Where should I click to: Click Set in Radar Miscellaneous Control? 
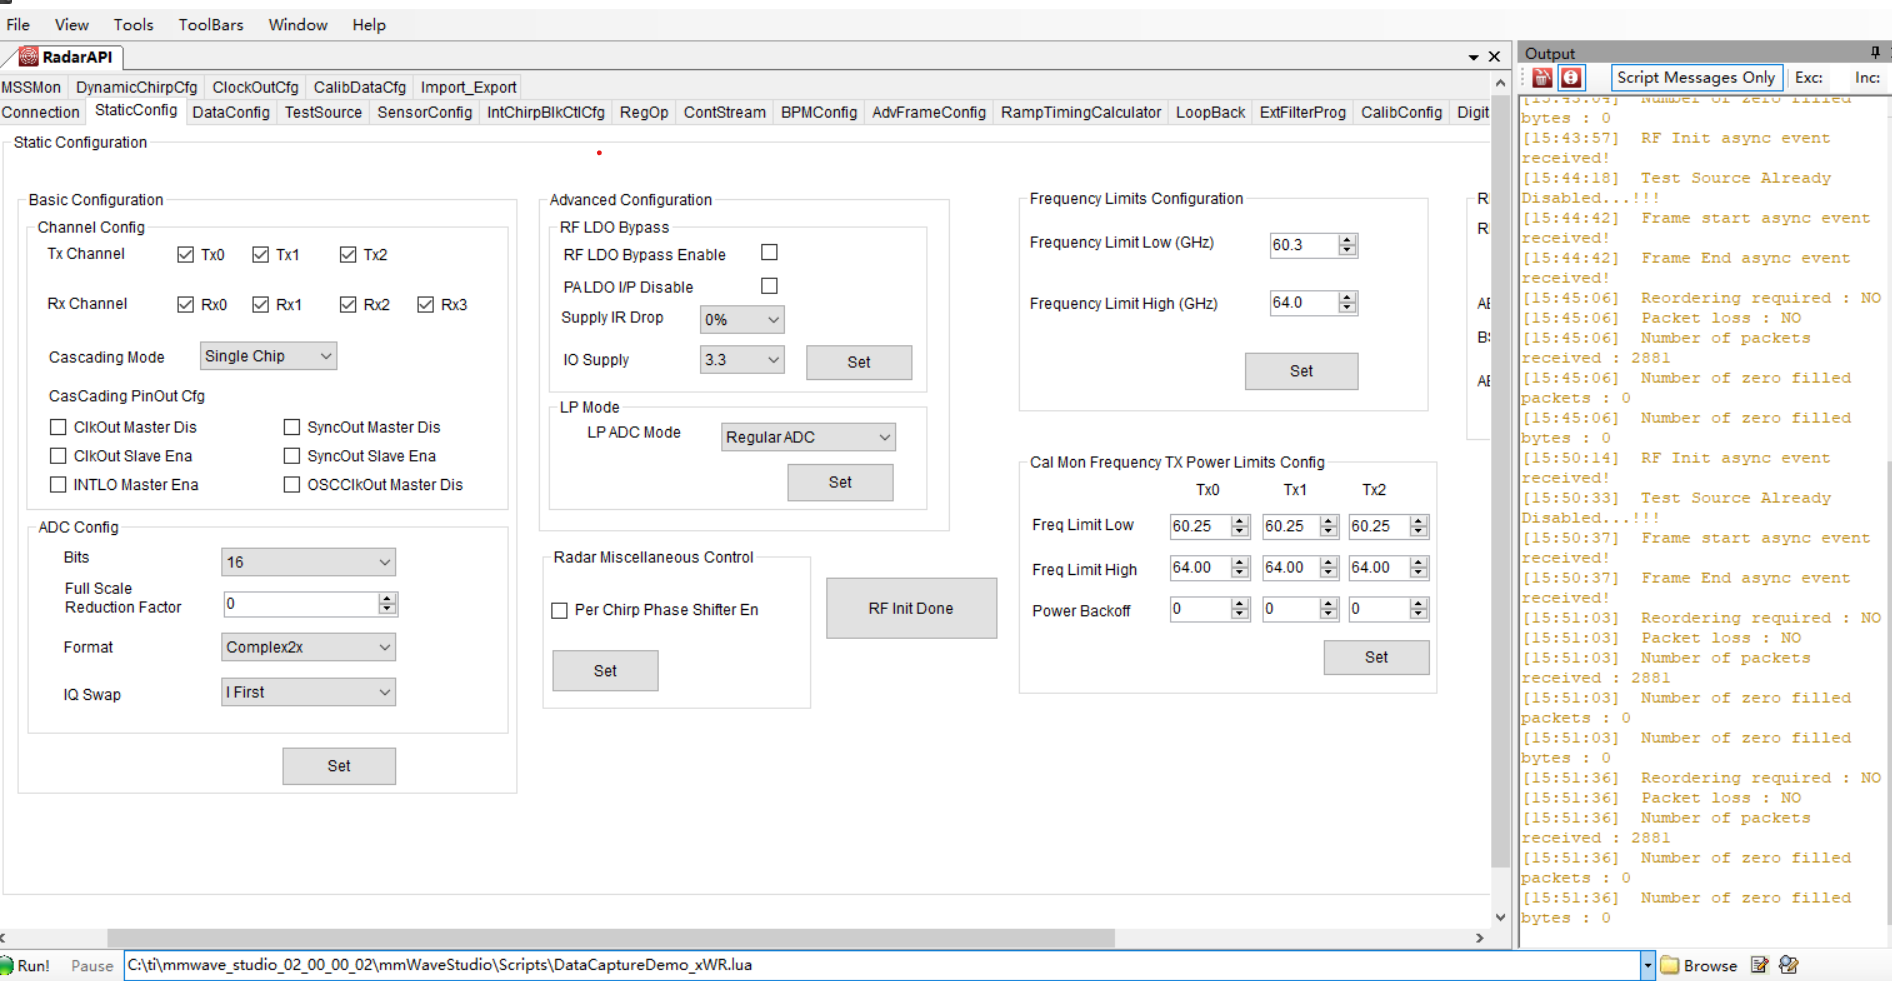tap(605, 671)
